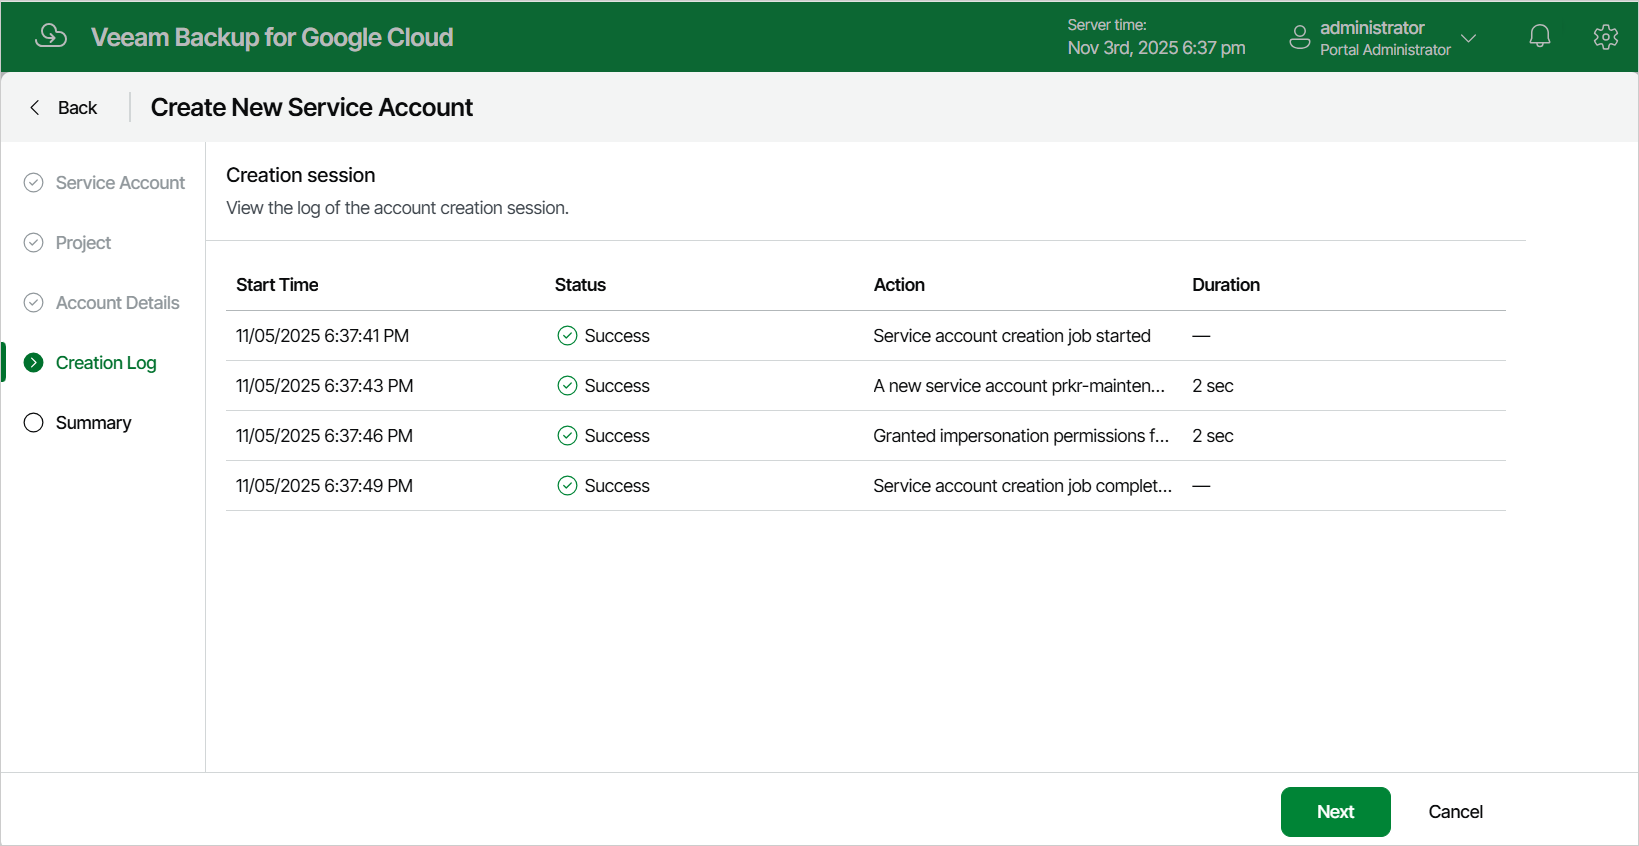Select the 11/05/2025 6:37:46 PM timestamp
The width and height of the screenshot is (1639, 846).
(x=324, y=436)
